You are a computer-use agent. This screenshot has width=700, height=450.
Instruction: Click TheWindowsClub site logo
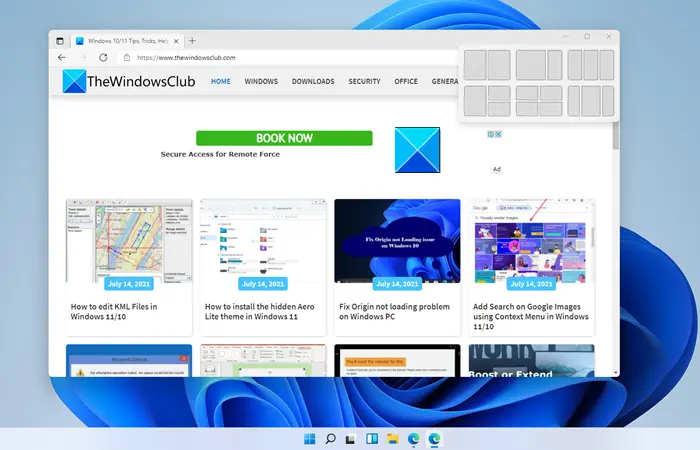(129, 81)
